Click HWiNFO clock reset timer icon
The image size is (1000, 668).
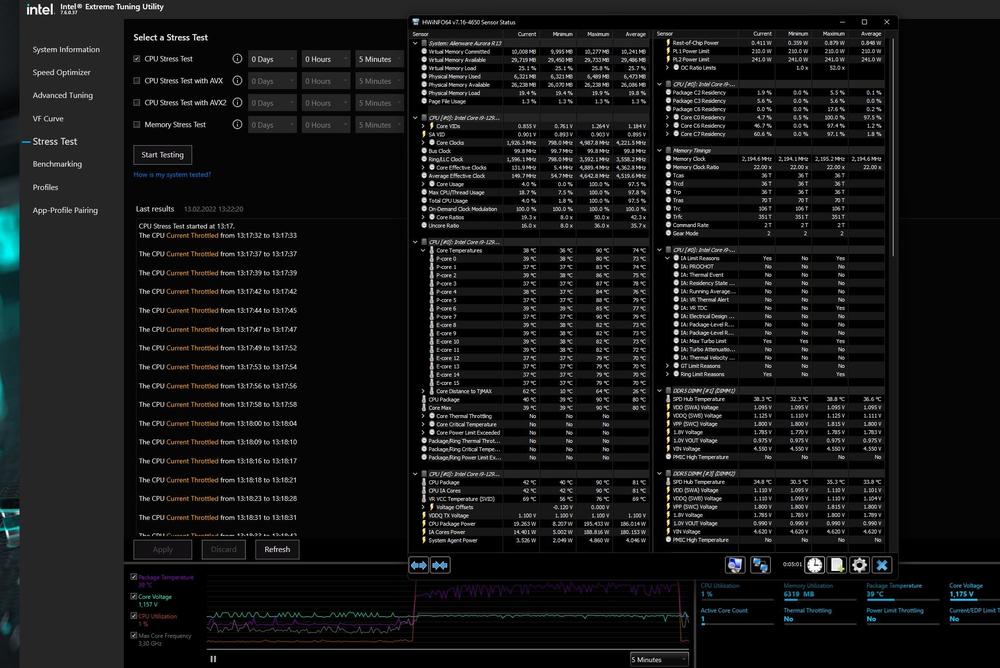tap(815, 565)
